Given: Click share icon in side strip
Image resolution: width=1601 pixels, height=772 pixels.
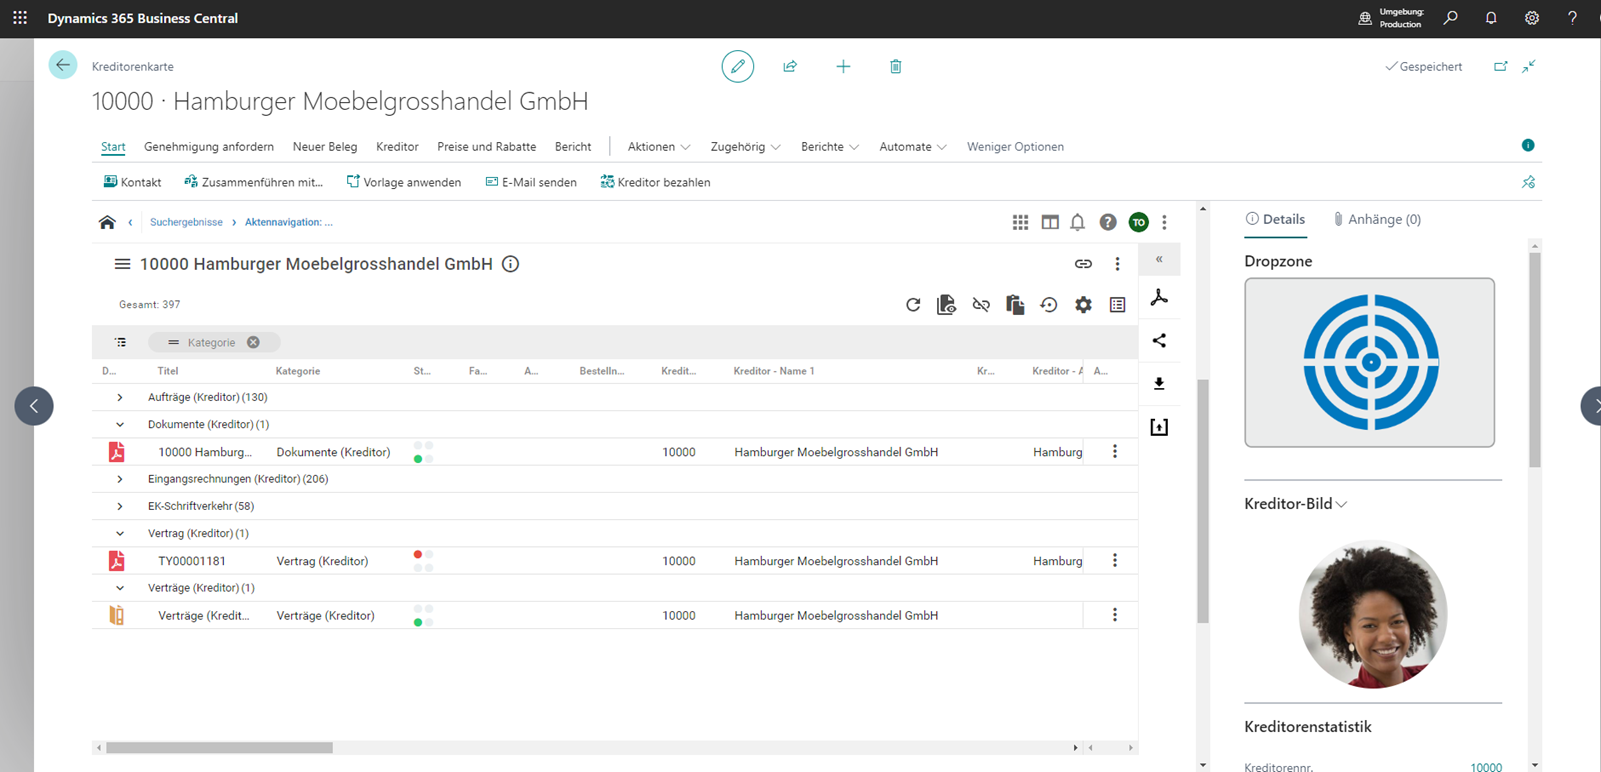Looking at the screenshot, I should (1159, 341).
